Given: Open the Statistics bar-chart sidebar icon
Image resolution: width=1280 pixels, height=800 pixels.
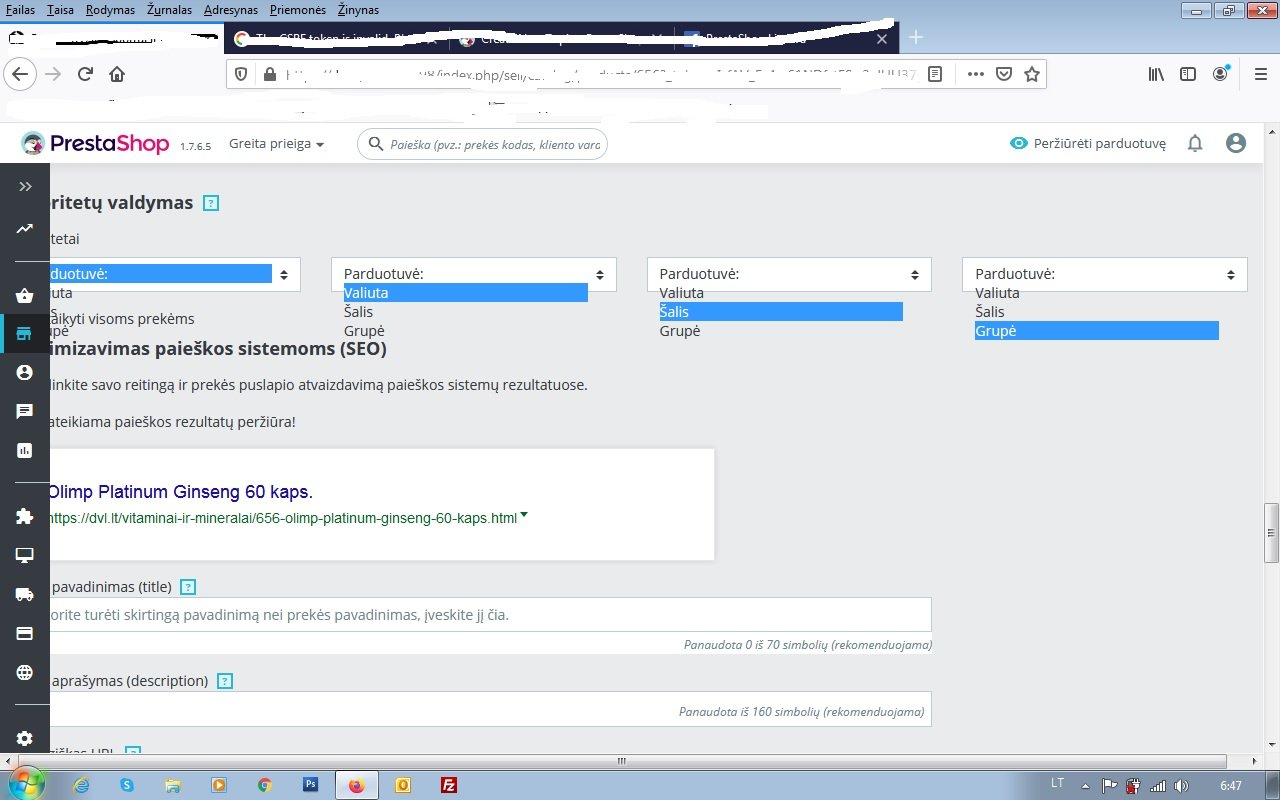Looking at the screenshot, I should (25, 450).
